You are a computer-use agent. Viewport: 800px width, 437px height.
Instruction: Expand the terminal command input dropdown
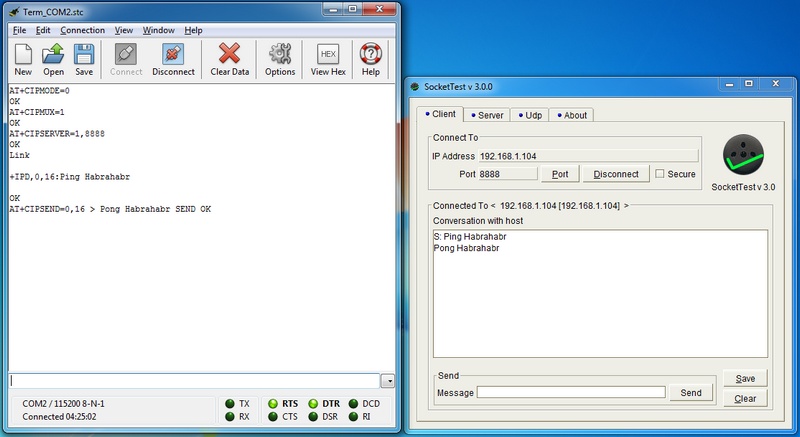point(388,380)
